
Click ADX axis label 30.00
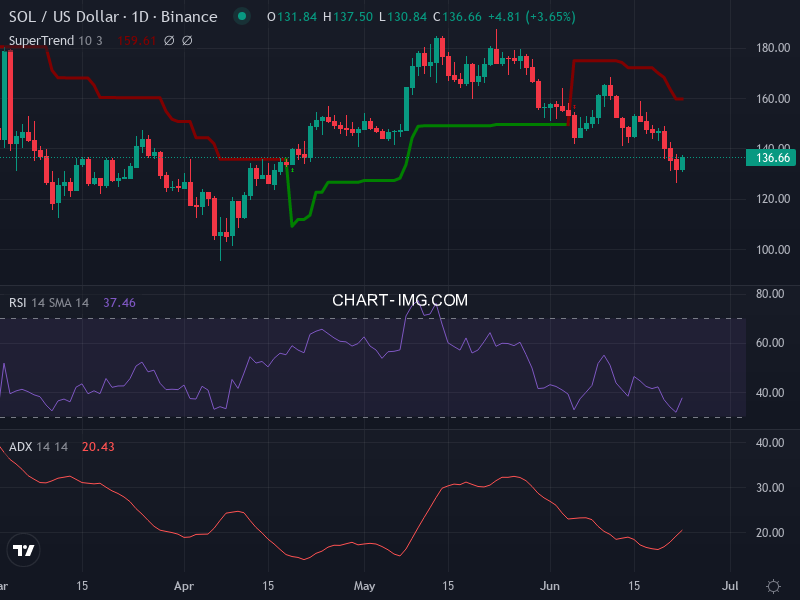[770, 488]
